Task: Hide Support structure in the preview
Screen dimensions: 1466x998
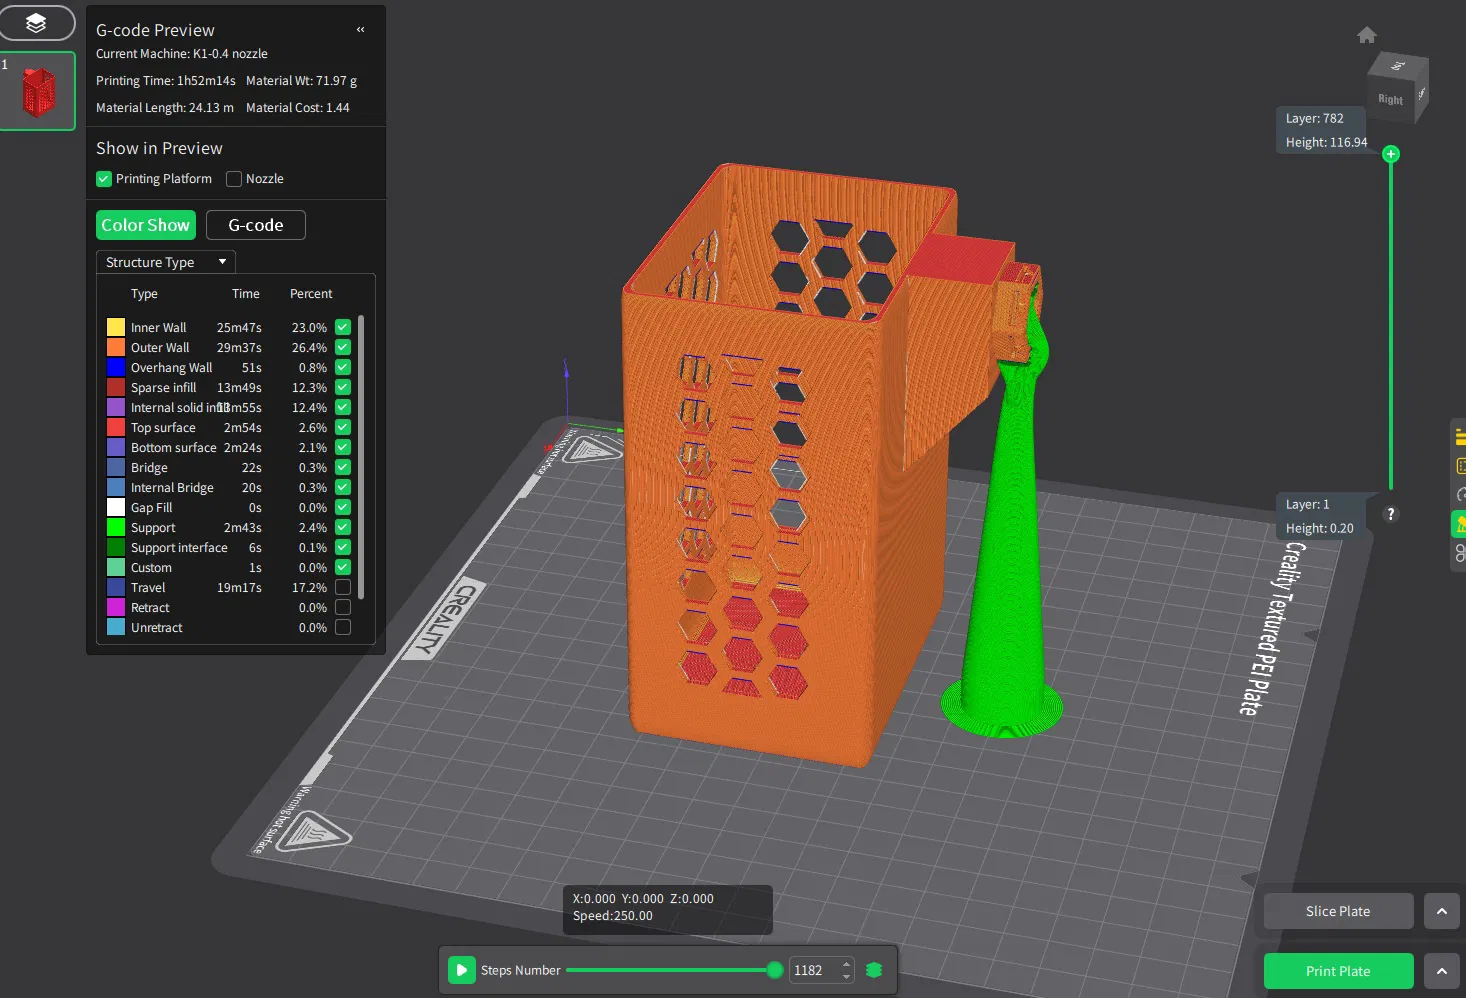Action: (x=343, y=528)
